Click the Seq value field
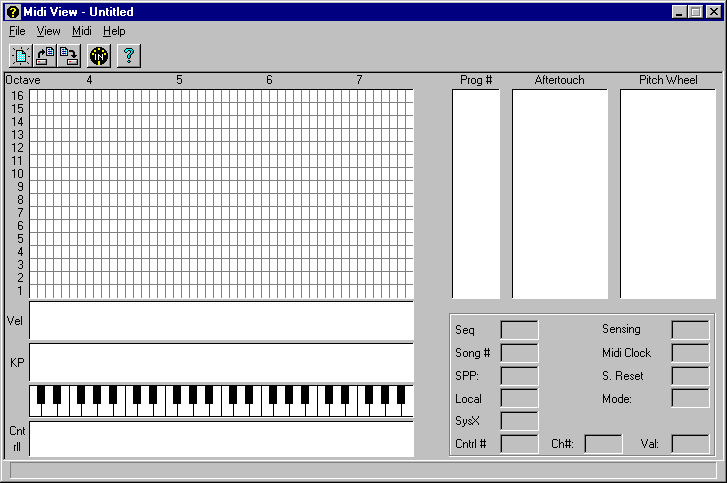This screenshot has width=727, height=483. click(x=519, y=330)
